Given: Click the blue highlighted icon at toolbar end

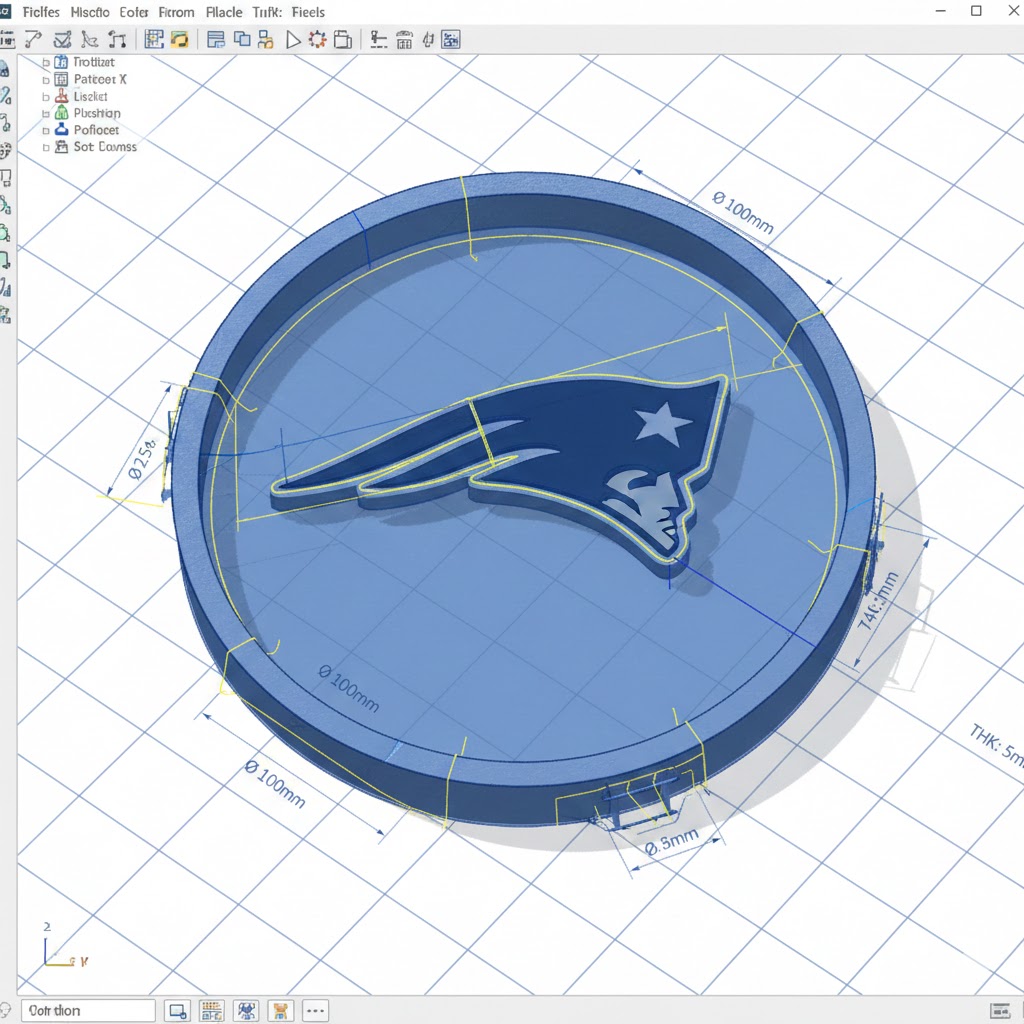Looking at the screenshot, I should click(451, 40).
